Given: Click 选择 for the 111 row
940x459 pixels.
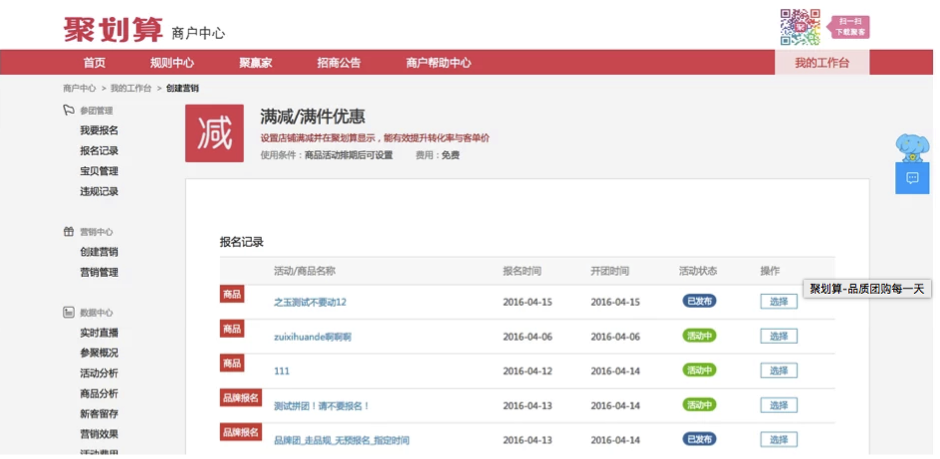Looking at the screenshot, I should 779,371.
